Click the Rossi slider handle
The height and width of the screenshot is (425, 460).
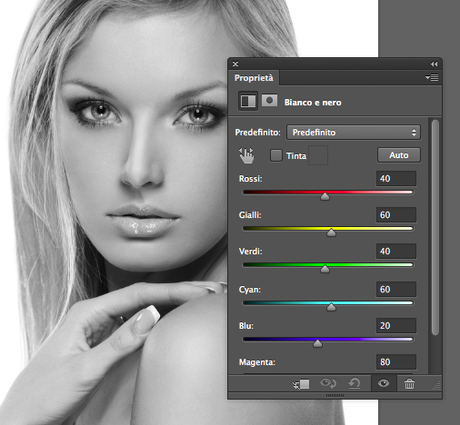(325, 196)
